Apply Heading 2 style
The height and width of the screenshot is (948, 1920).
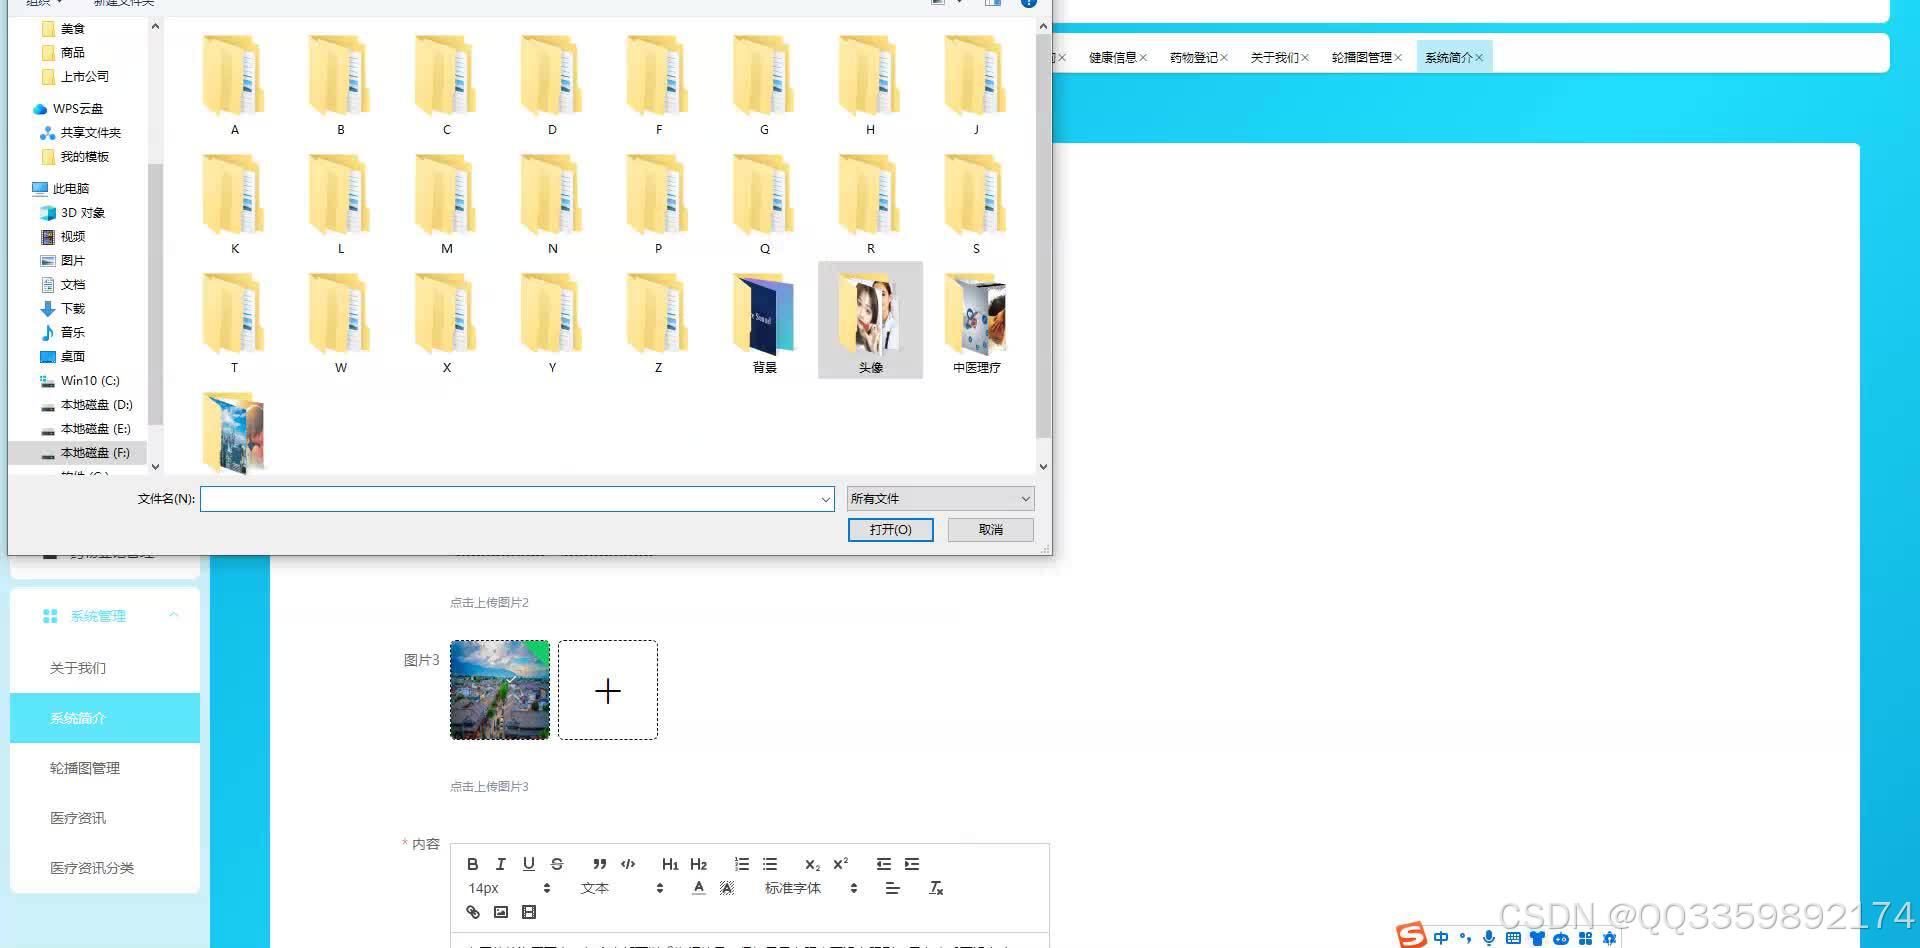698,864
